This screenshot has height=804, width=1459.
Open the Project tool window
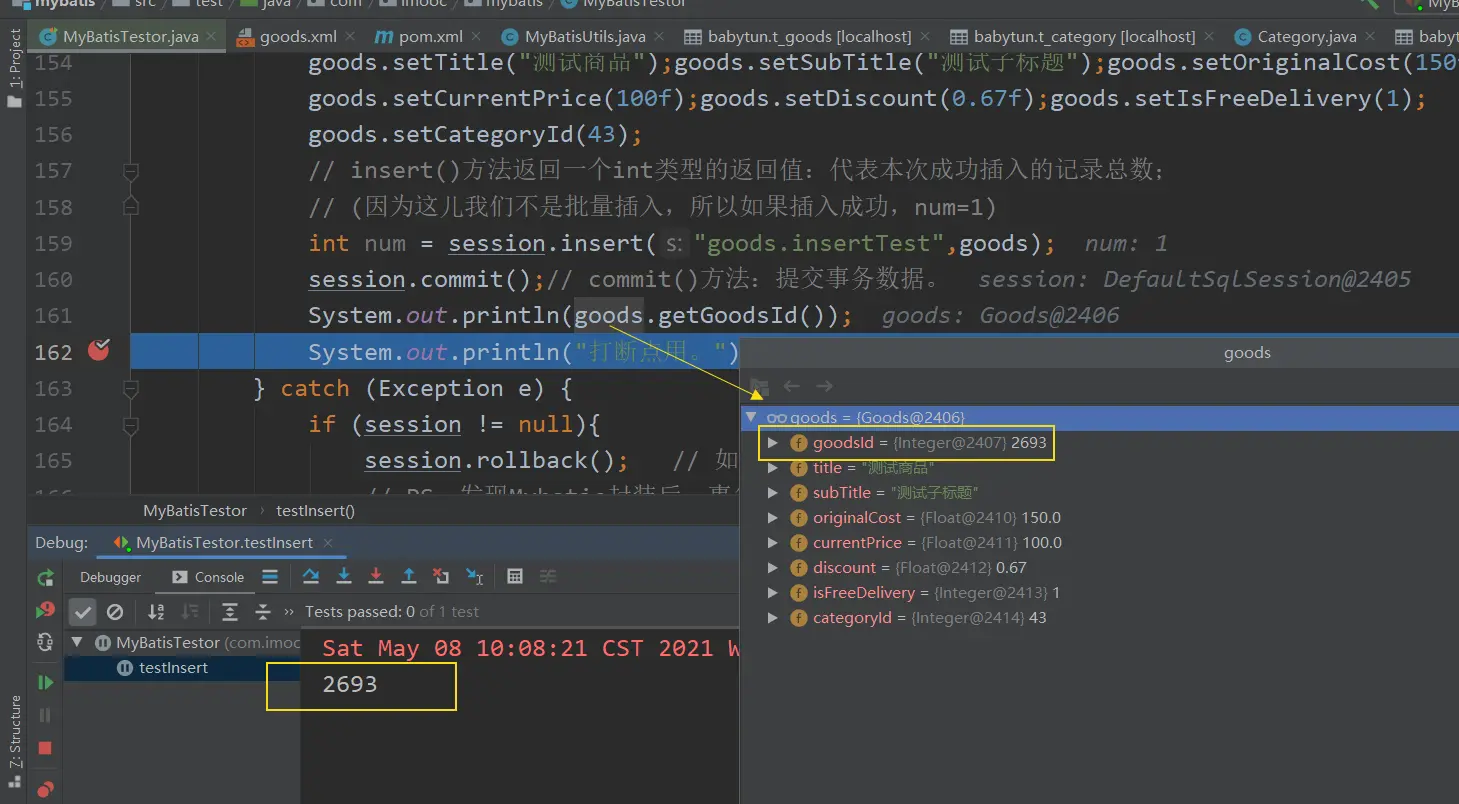(14, 68)
